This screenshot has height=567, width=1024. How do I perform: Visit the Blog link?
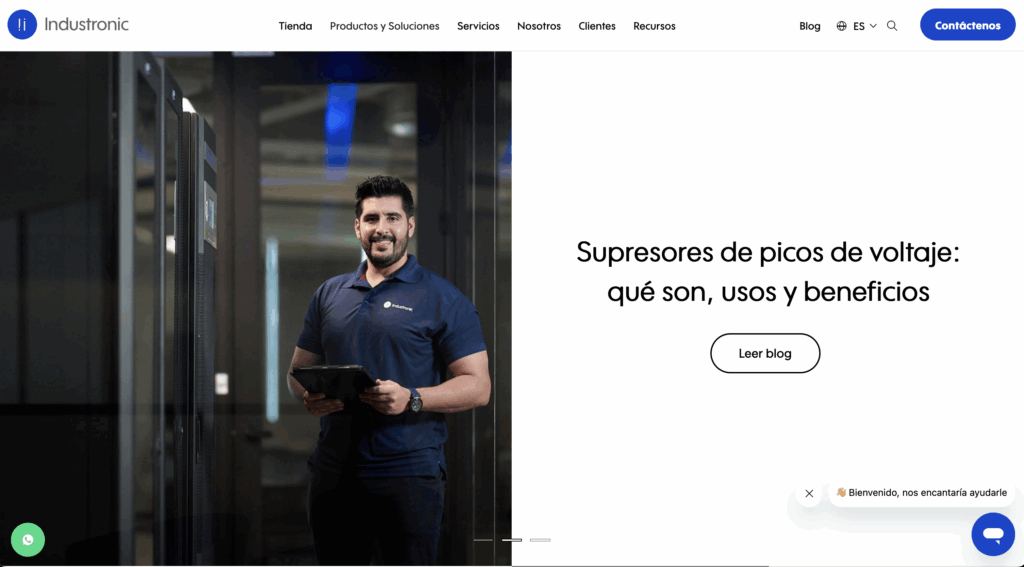pos(810,26)
